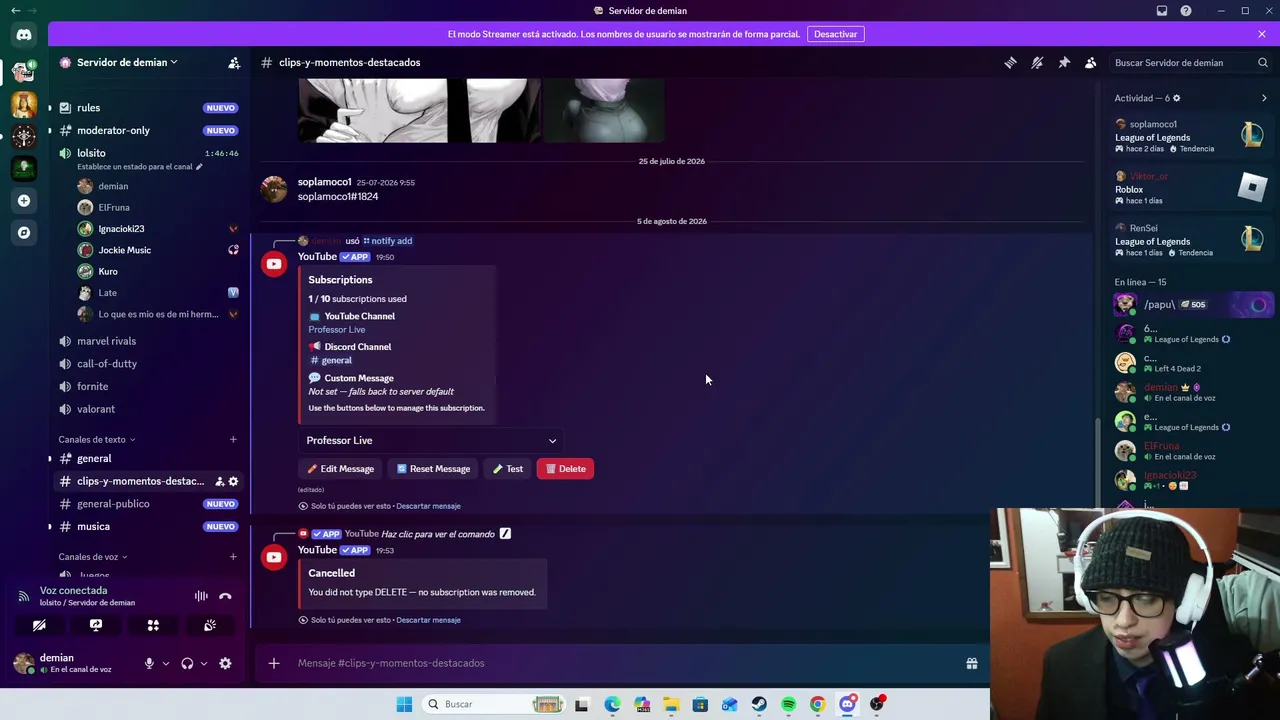The width and height of the screenshot is (1280, 720).
Task: Click the search magnifier icon
Action: tap(1262, 62)
